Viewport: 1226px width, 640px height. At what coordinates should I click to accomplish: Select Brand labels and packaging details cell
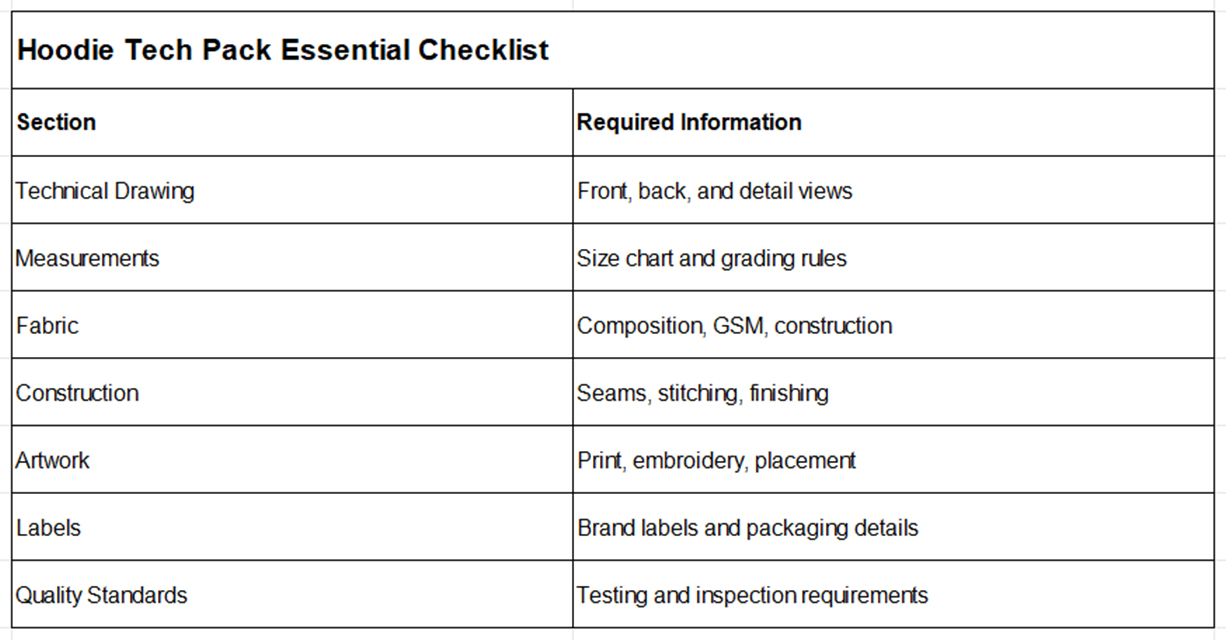pos(893,527)
